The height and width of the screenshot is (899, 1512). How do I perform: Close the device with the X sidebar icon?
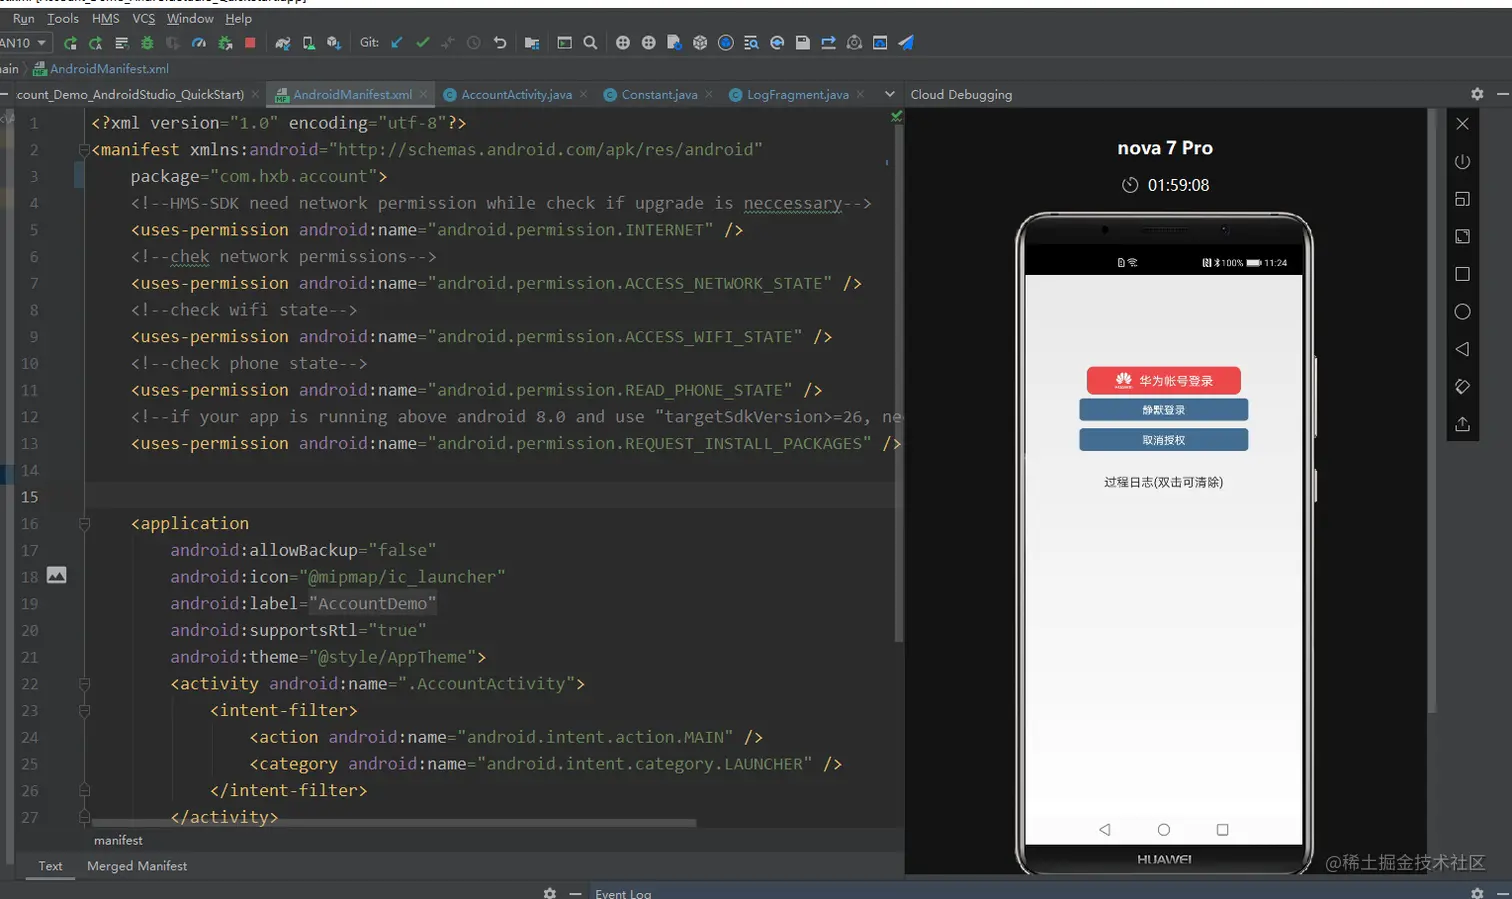pos(1462,124)
